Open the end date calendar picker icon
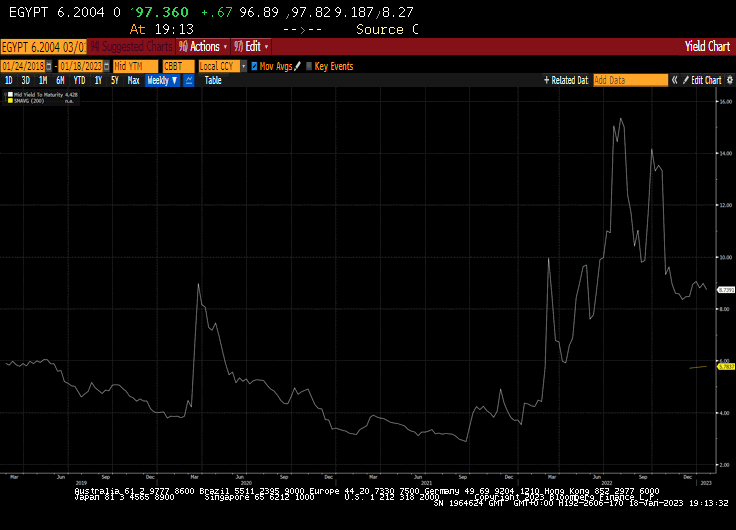 pyautogui.click(x=107, y=66)
